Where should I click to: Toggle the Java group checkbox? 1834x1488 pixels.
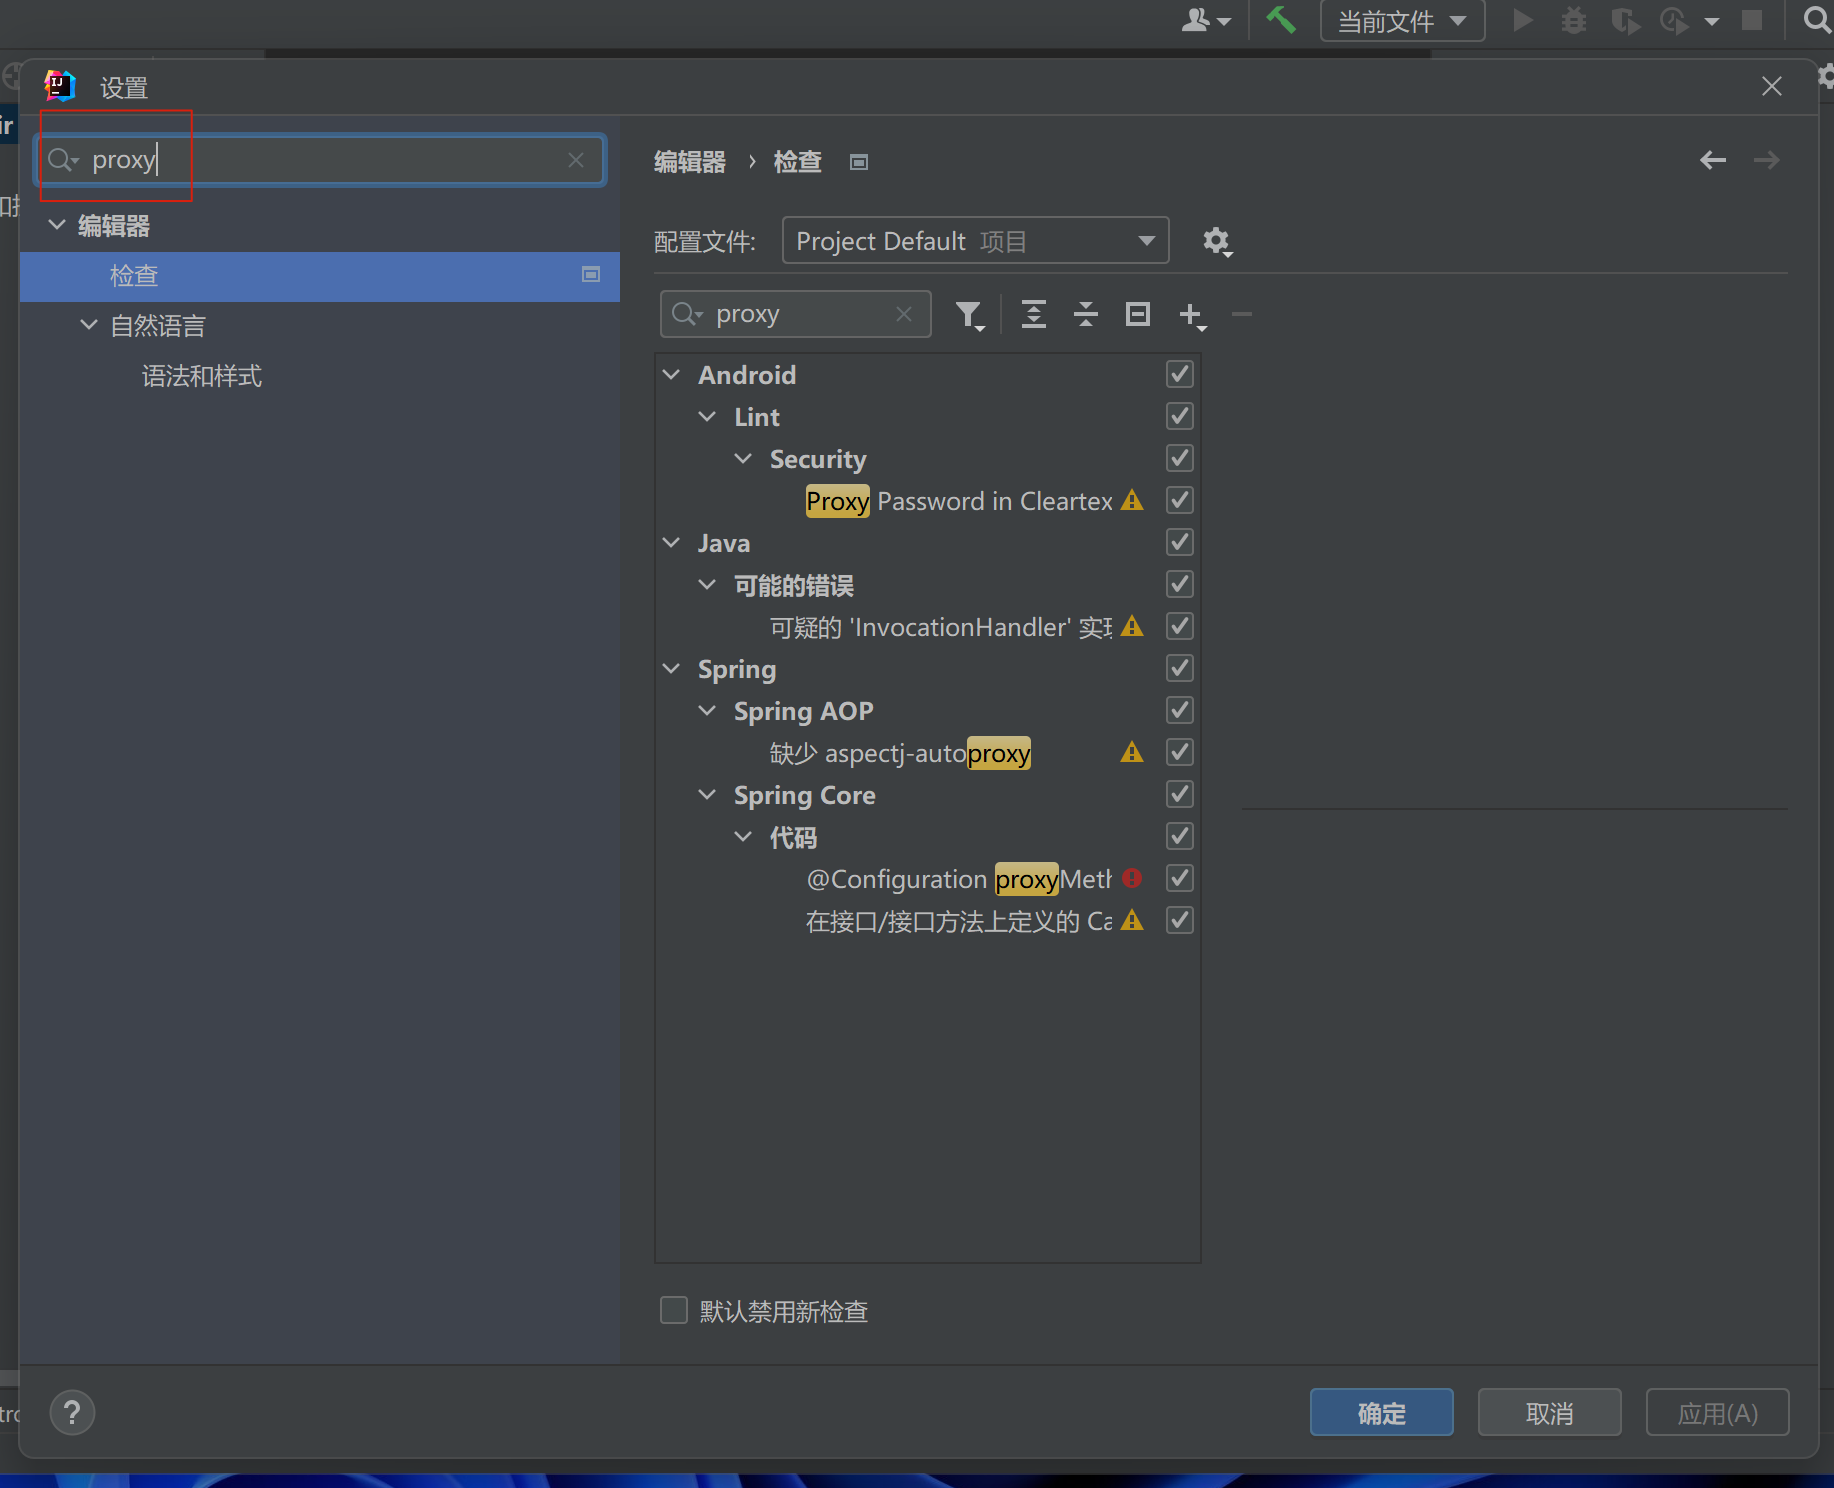[x=1180, y=542]
